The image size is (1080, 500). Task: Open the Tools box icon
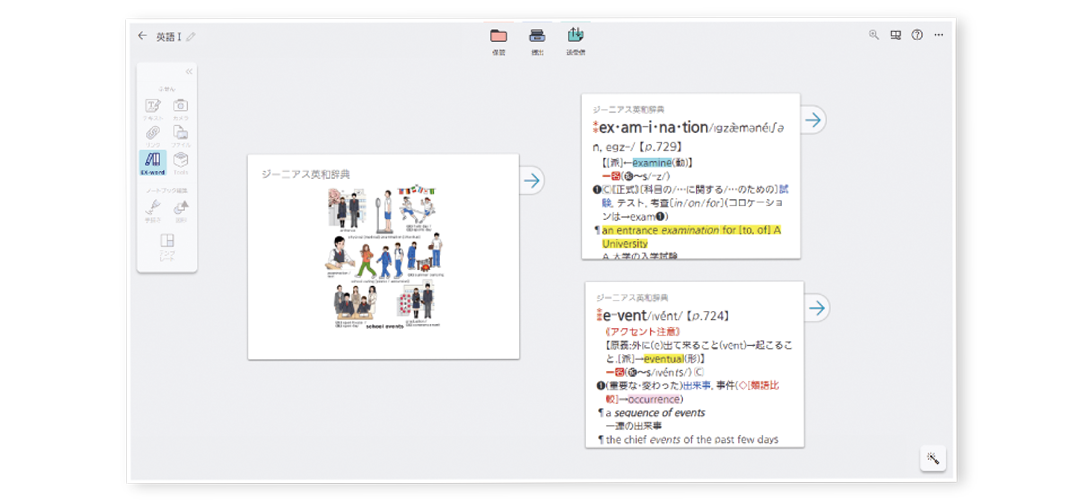click(x=181, y=162)
